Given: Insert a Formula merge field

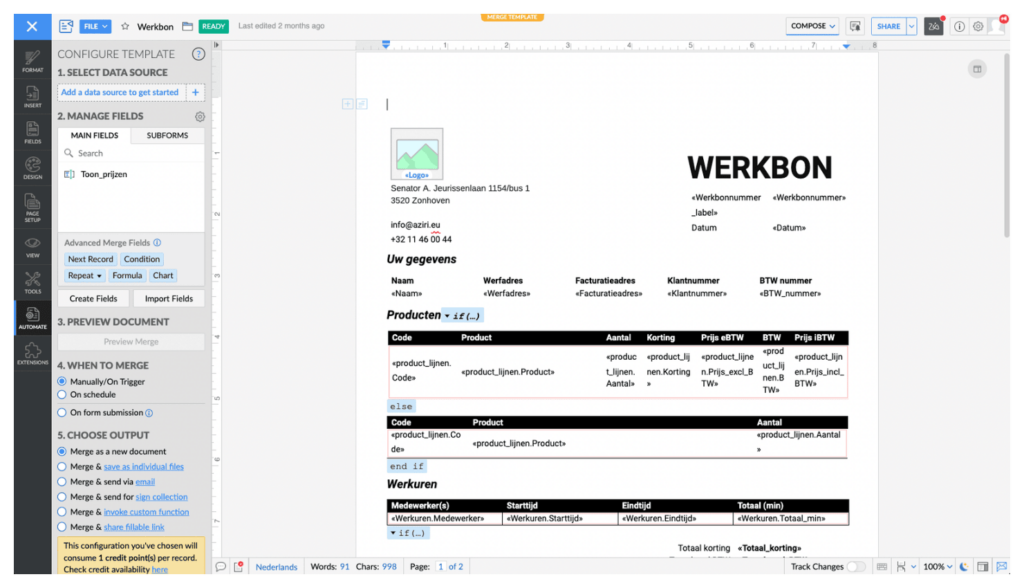Looking at the screenshot, I should tap(127, 276).
